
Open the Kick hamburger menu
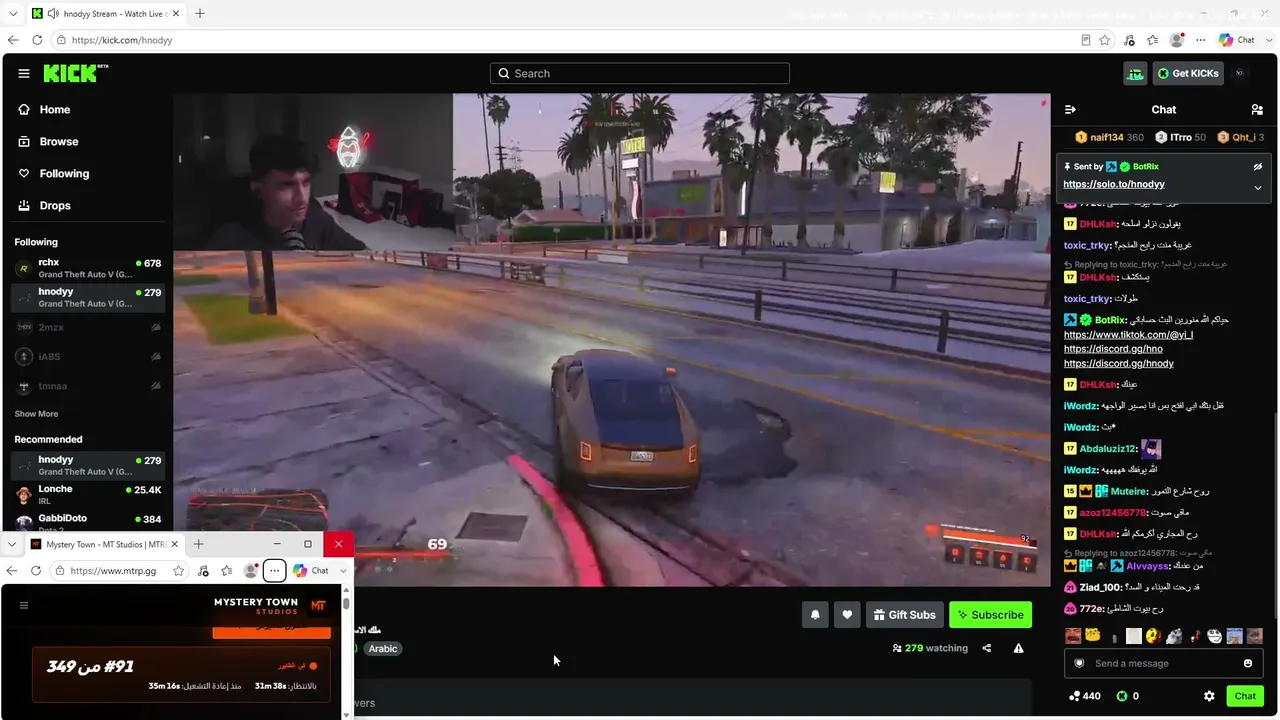[24, 73]
